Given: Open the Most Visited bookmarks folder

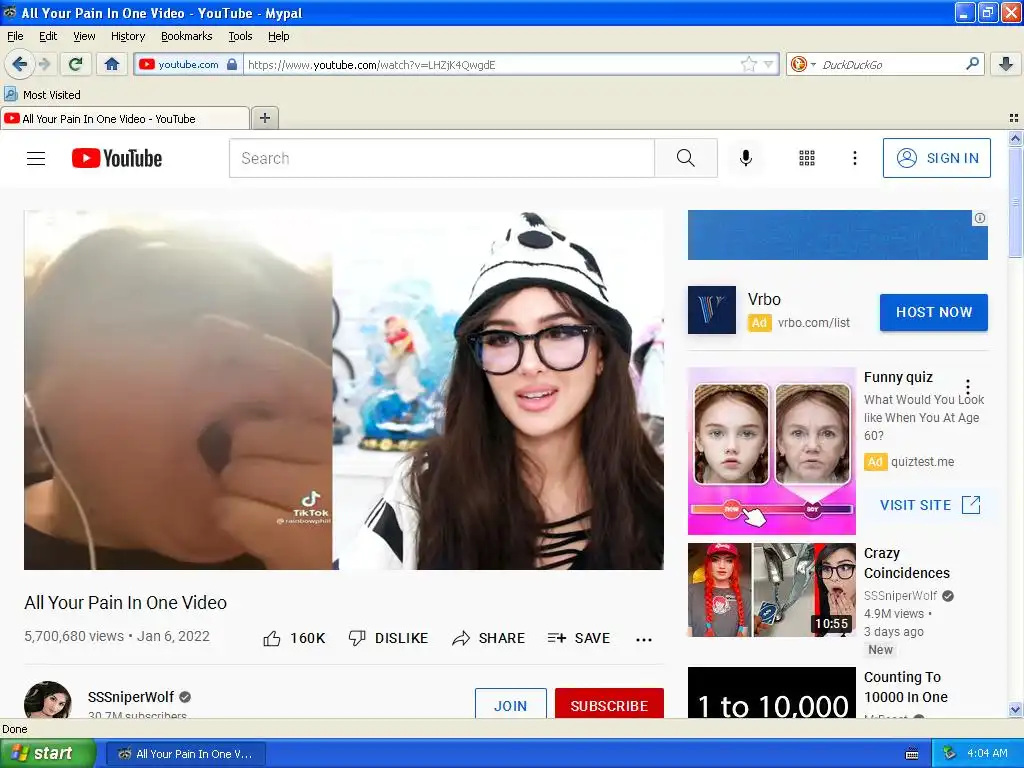Looking at the screenshot, I should [x=42, y=95].
